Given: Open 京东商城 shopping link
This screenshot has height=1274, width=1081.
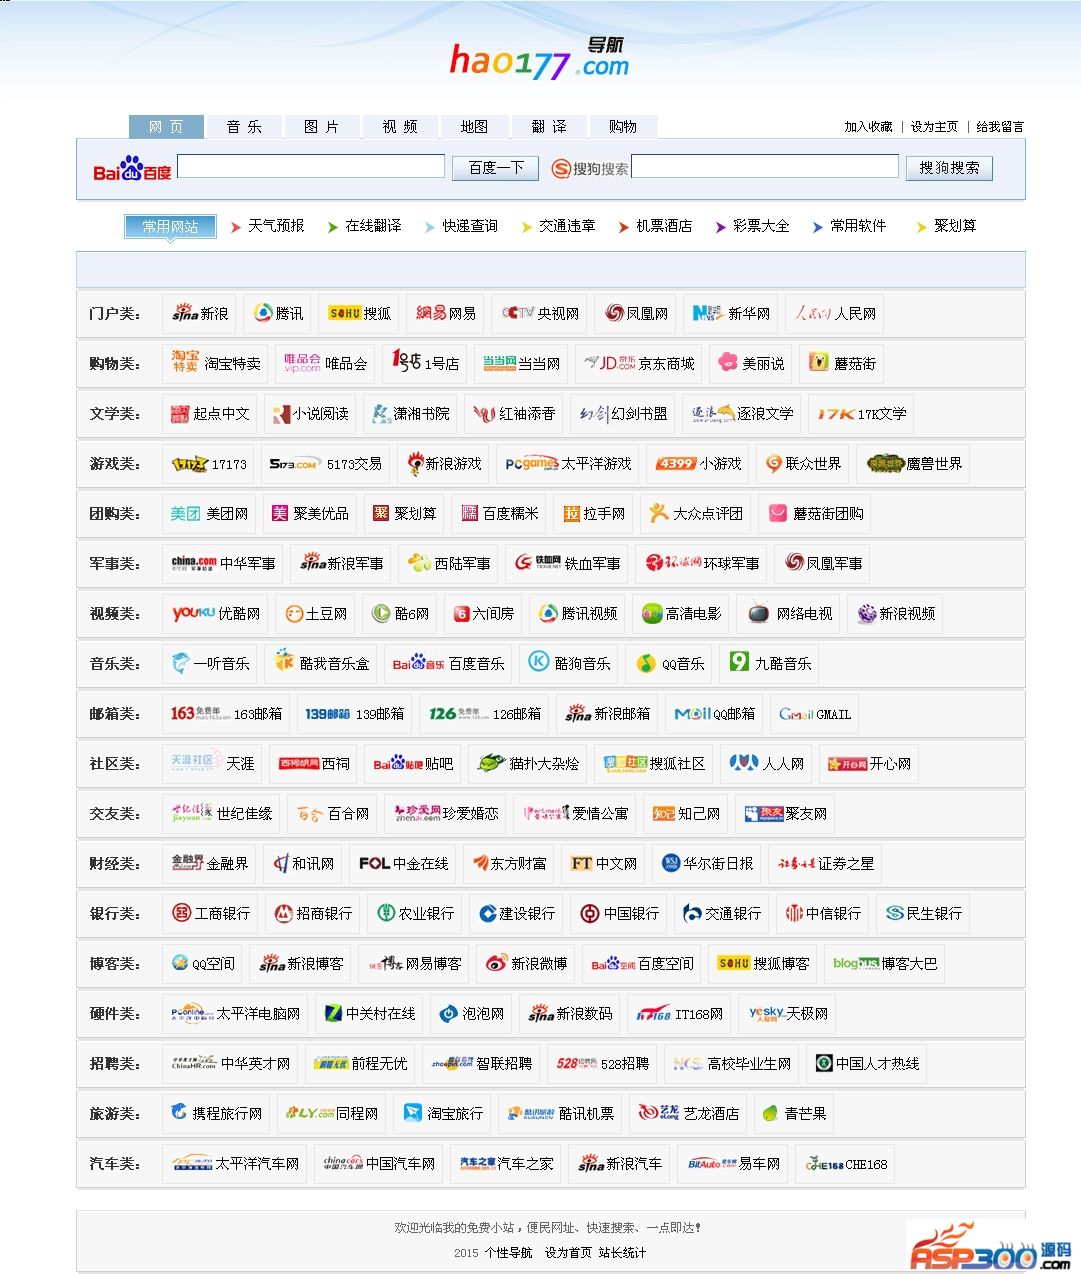Looking at the screenshot, I should (x=640, y=363).
